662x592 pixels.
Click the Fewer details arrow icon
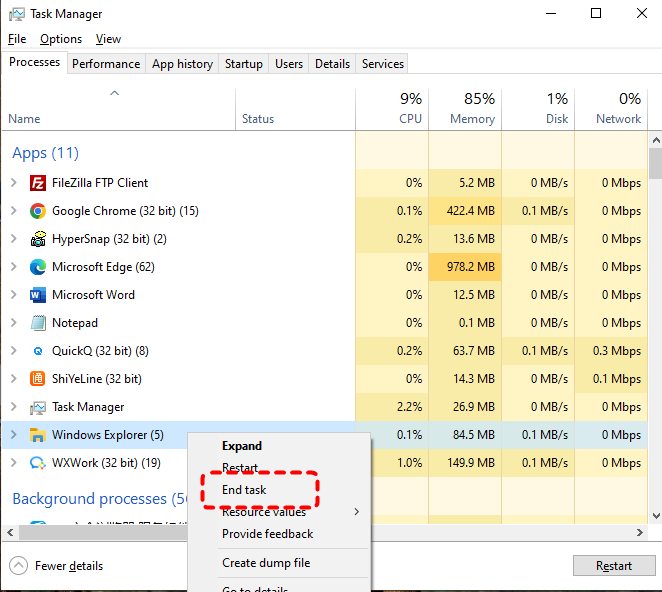click(x=19, y=565)
